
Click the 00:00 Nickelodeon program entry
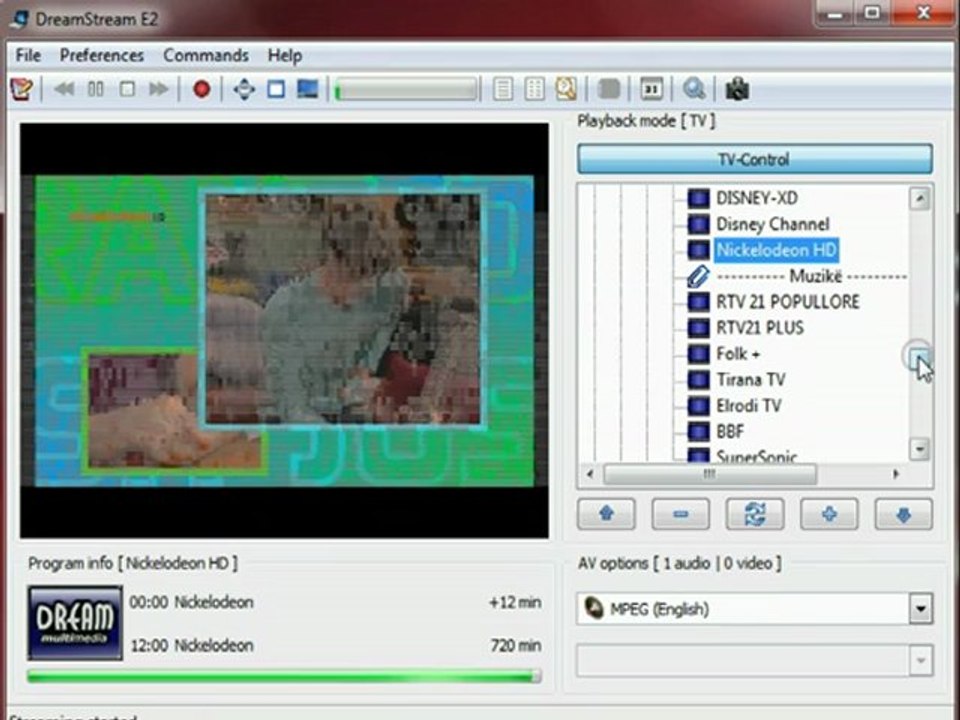(192, 602)
